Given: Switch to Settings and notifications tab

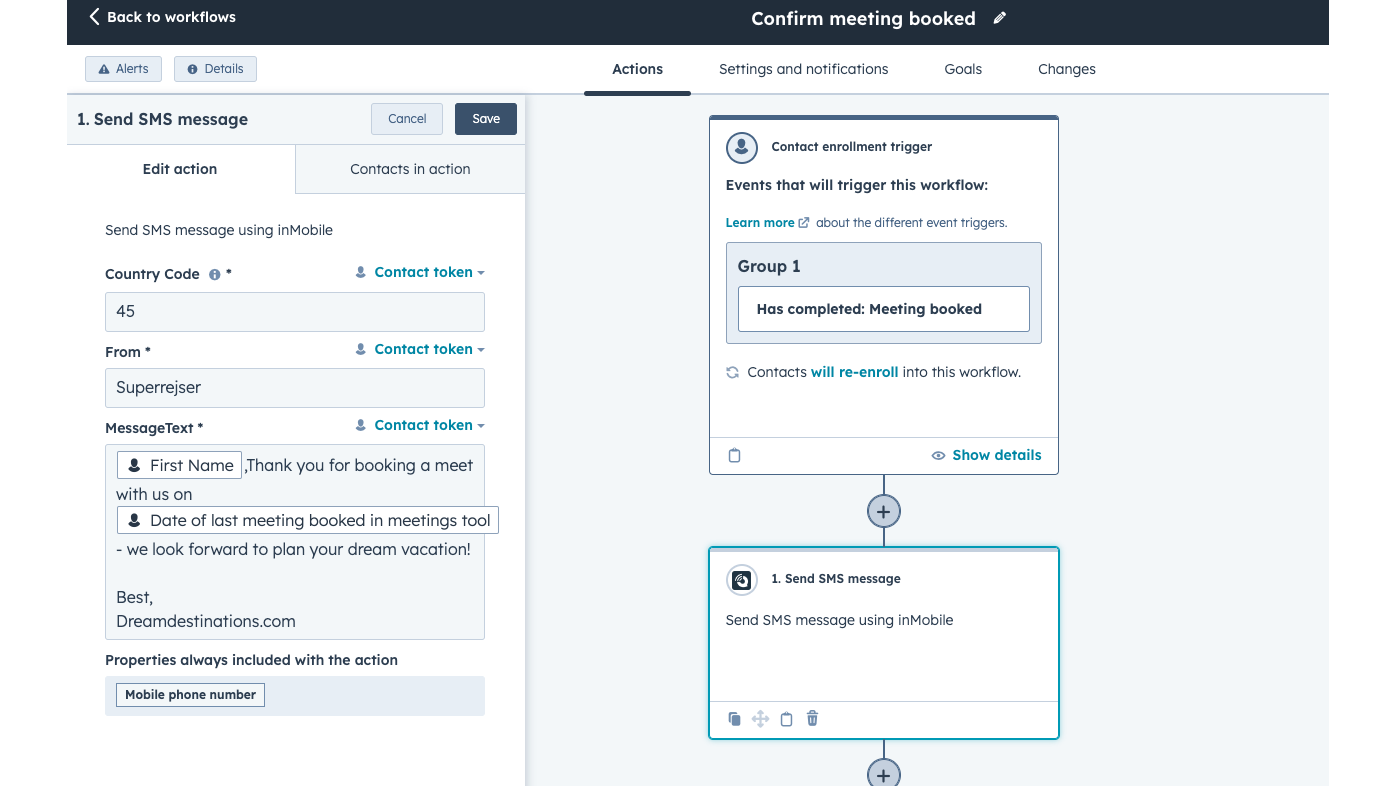Looking at the screenshot, I should pos(803,69).
